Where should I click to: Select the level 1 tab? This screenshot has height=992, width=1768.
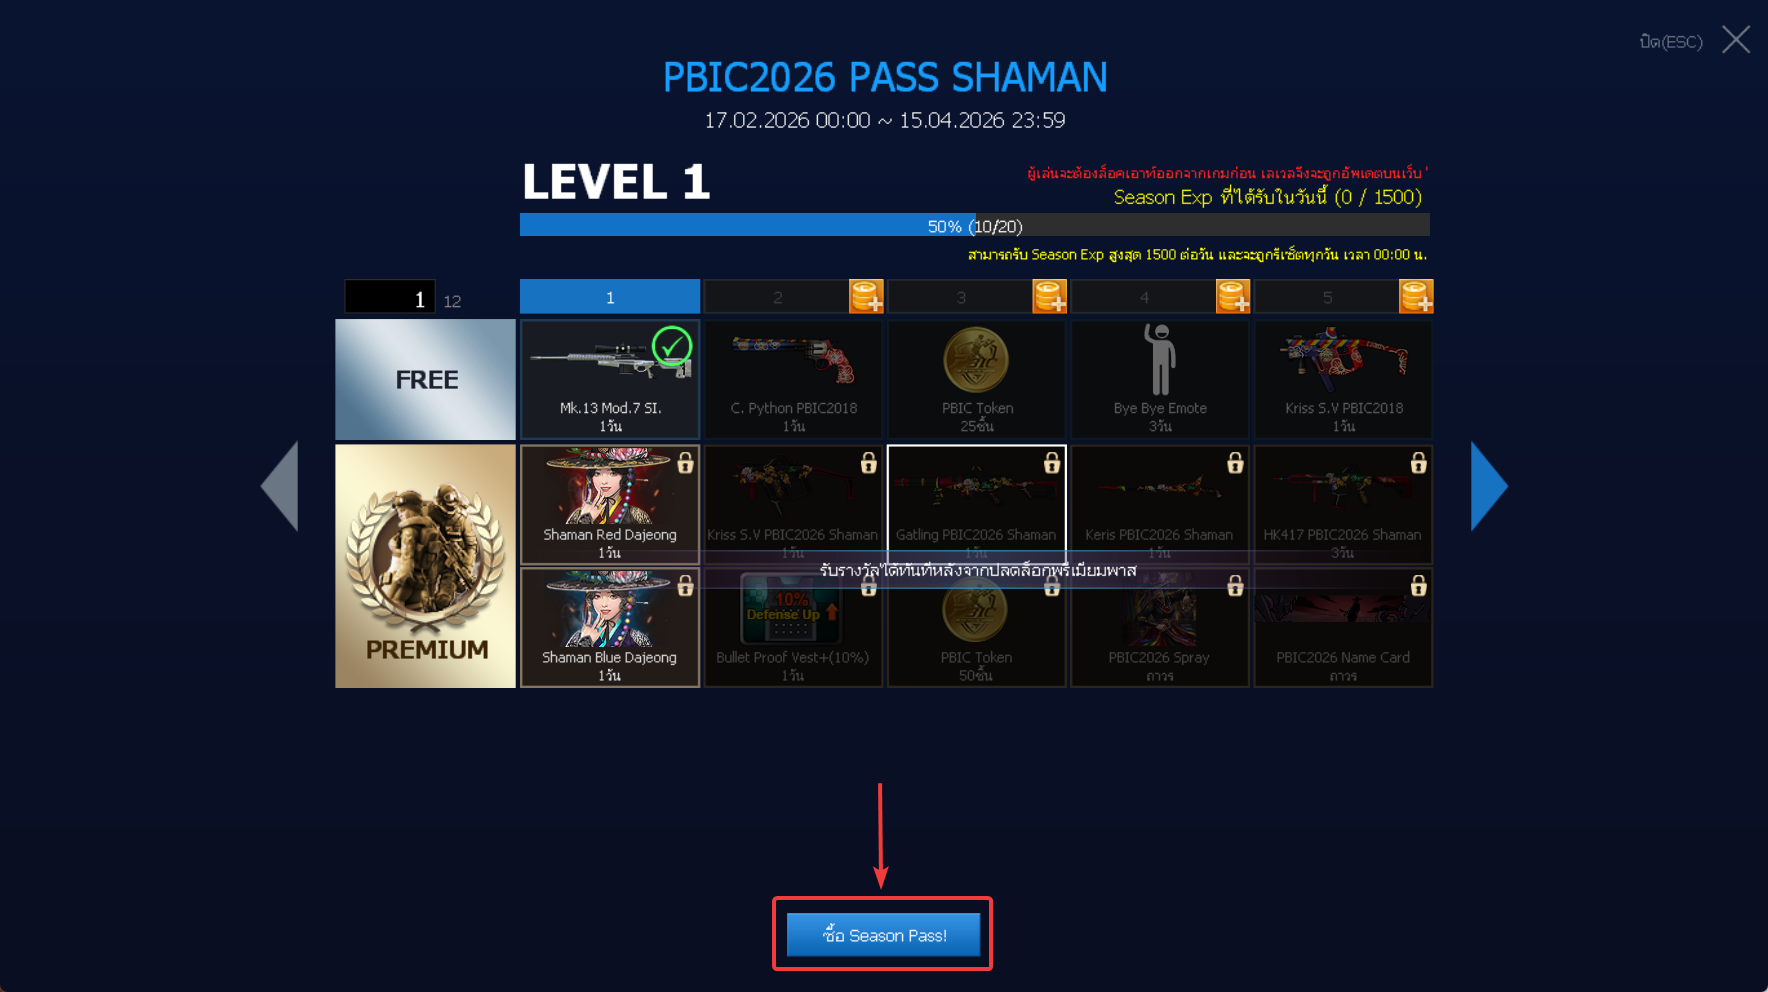610,297
